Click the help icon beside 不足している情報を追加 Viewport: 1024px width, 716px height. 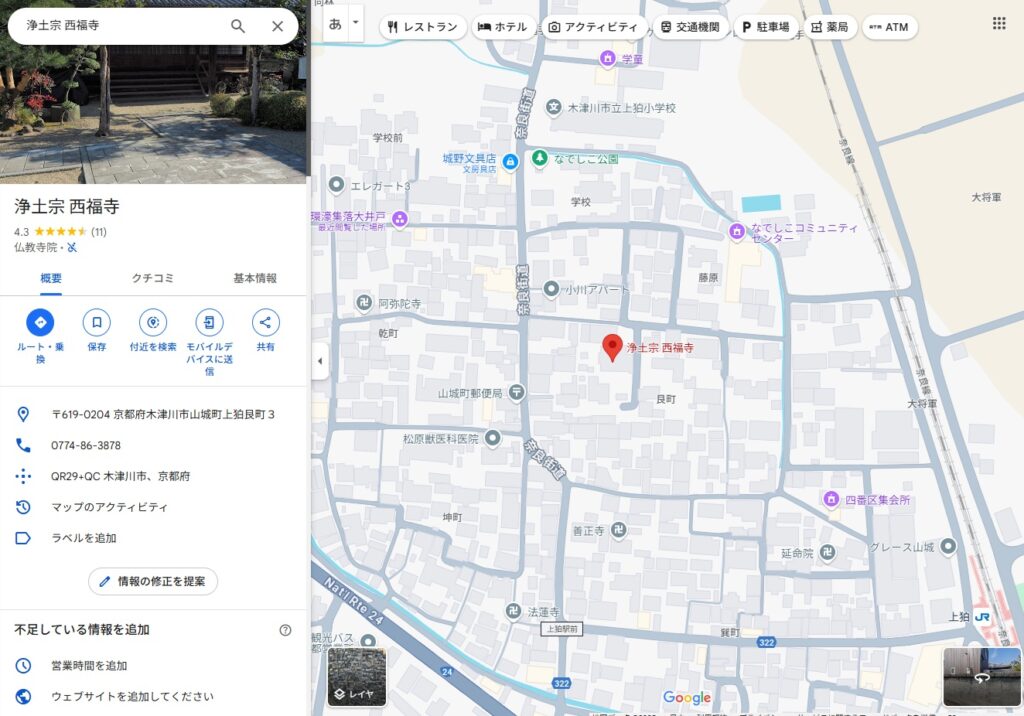[285, 630]
